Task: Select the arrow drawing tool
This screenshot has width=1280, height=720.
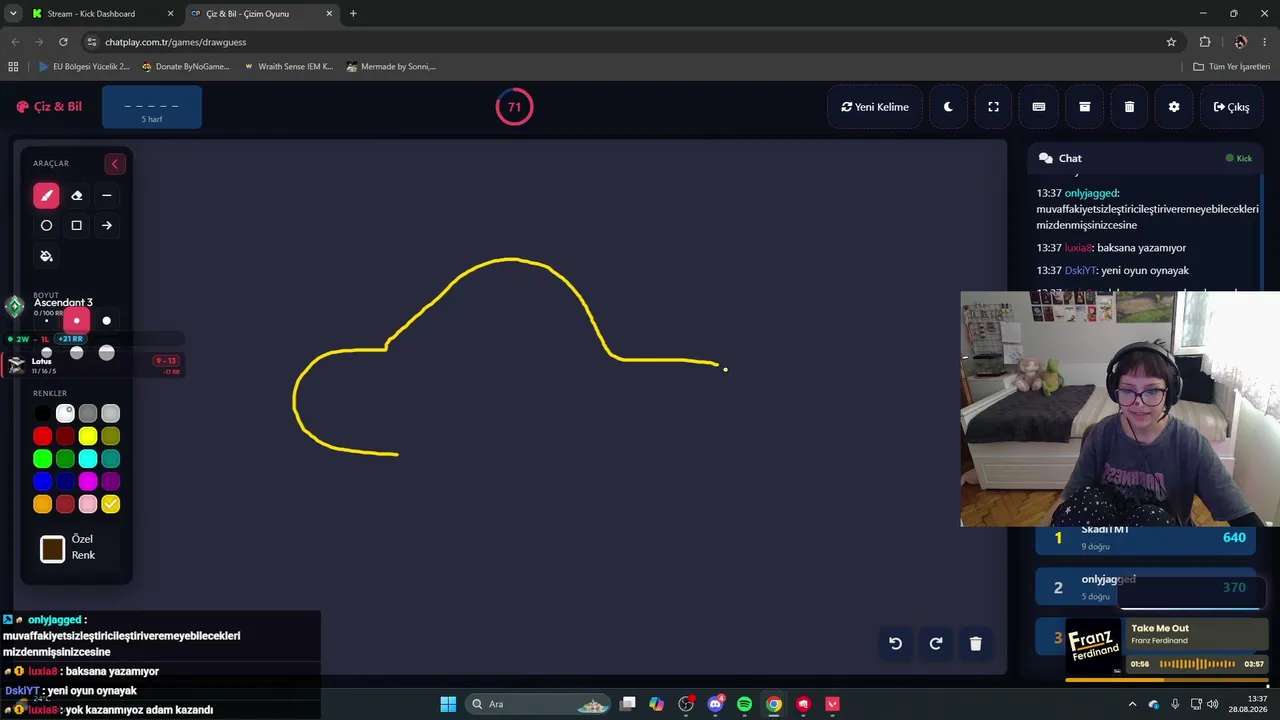Action: [107, 226]
